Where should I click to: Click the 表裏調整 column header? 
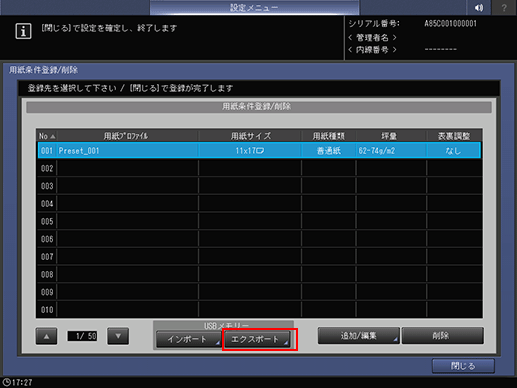[454, 136]
